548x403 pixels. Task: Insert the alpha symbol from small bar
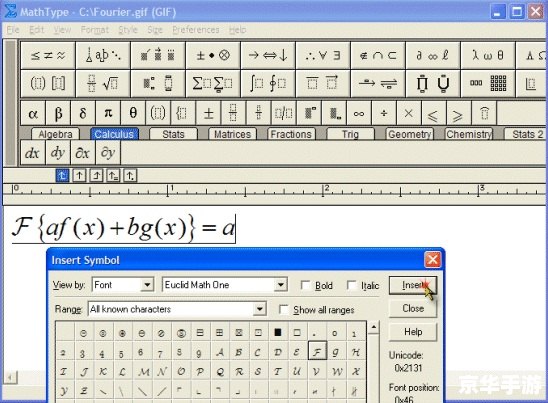[x=33, y=113]
